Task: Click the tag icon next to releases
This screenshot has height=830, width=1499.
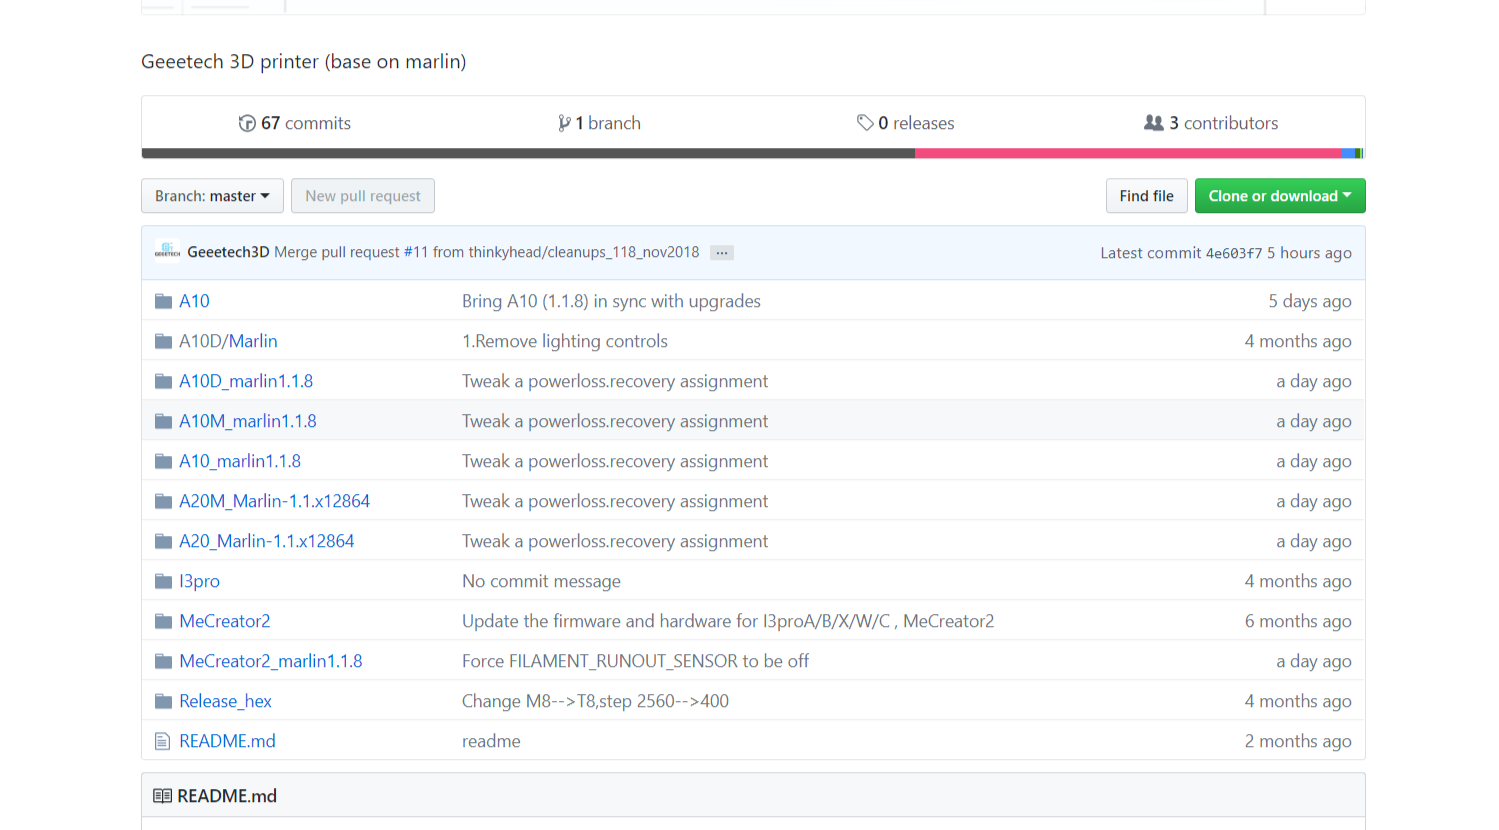Action: (x=865, y=123)
